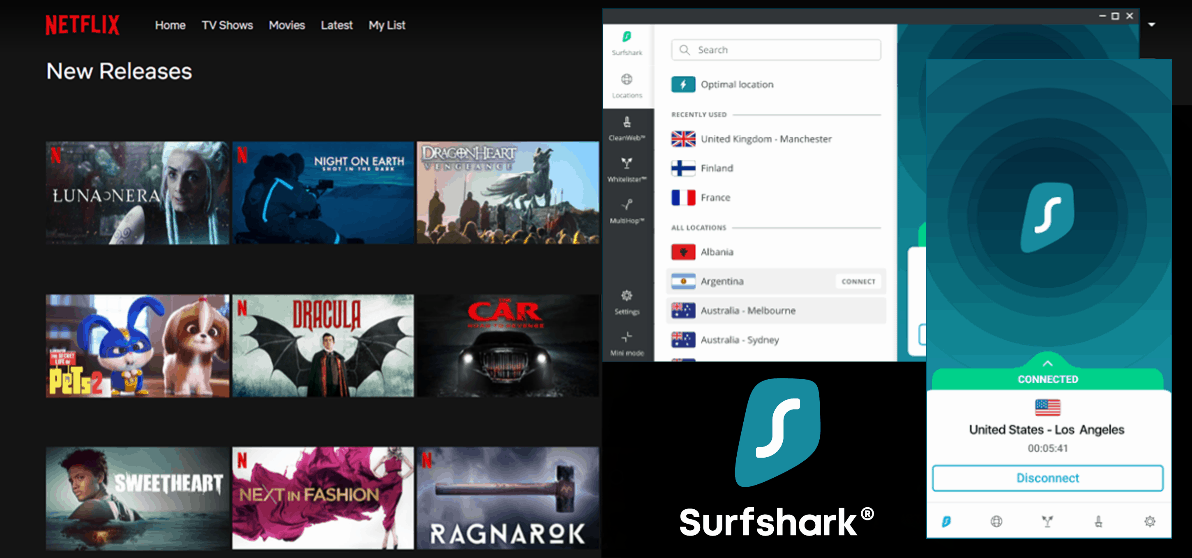Open the Car Road to Revenge thumbnail

[x=508, y=346]
